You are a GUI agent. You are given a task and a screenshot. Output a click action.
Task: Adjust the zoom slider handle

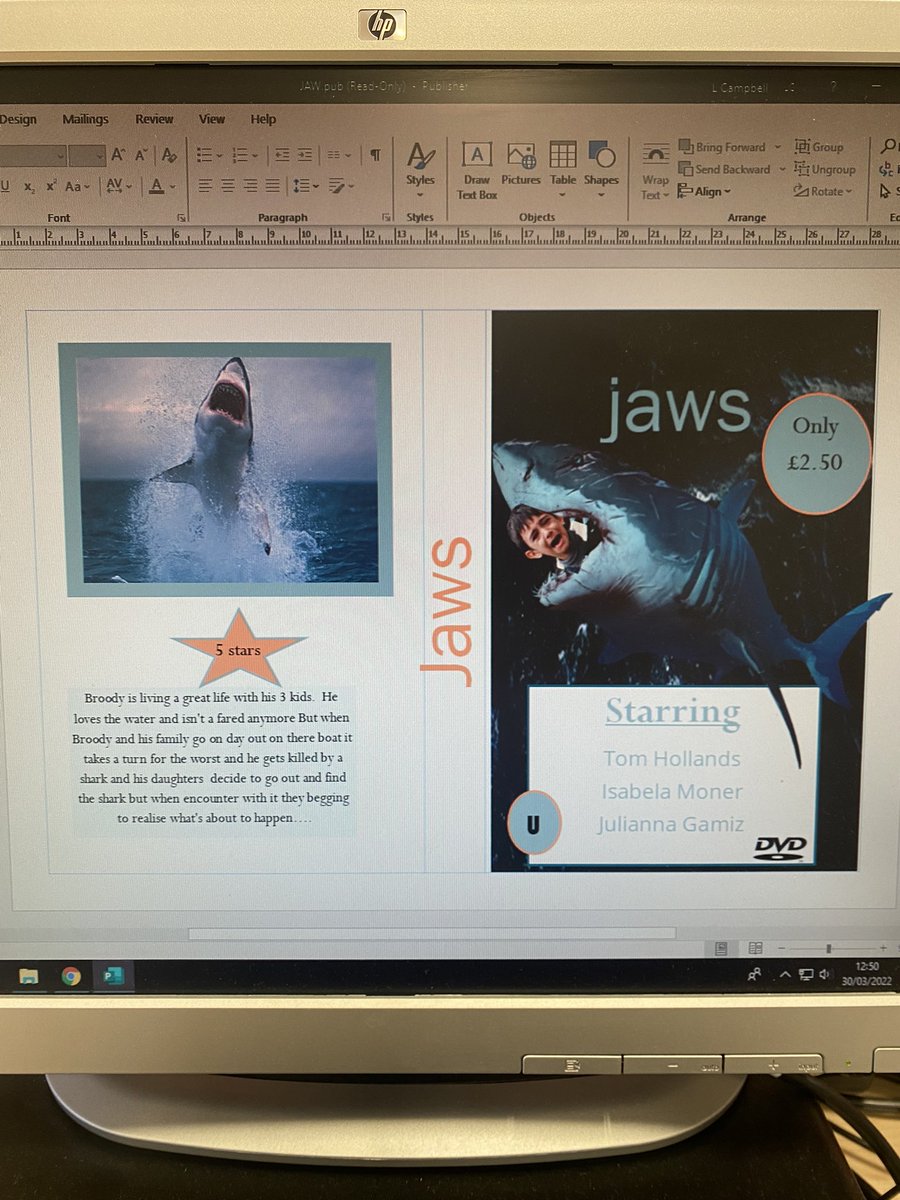(828, 947)
